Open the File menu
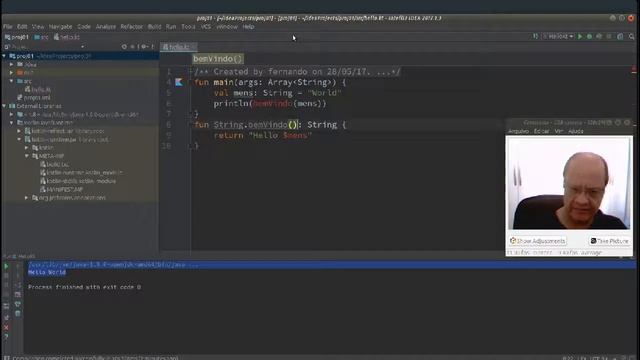 click(8, 27)
